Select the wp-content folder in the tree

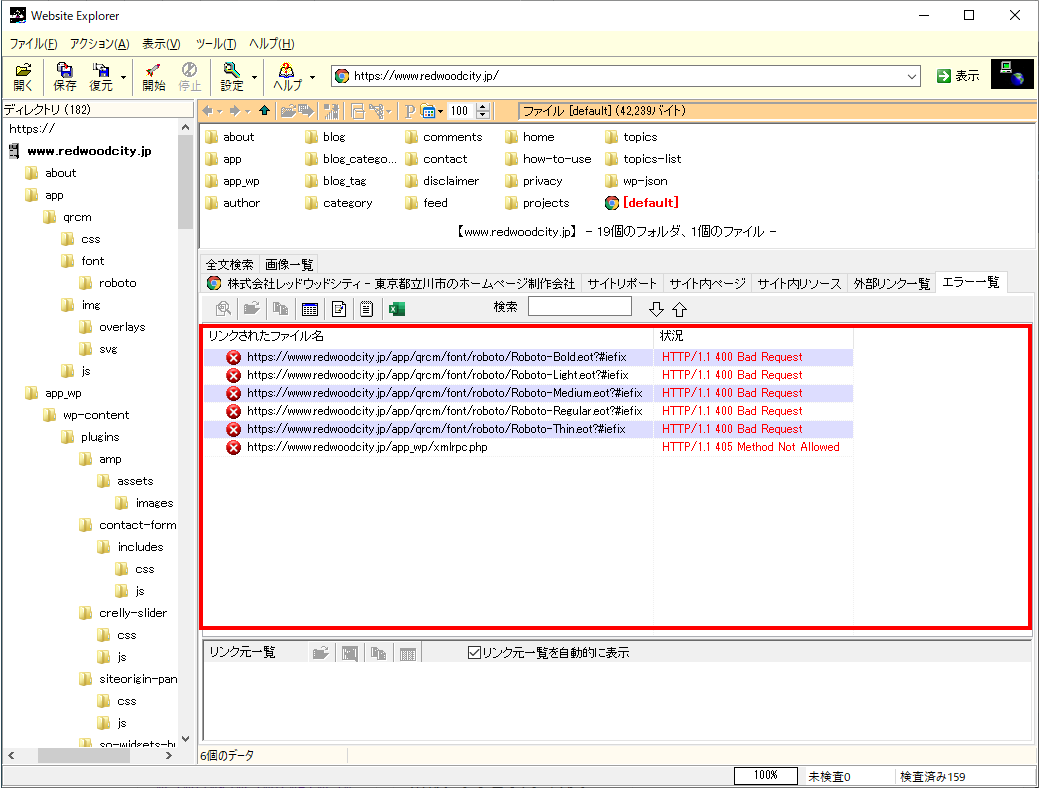[x=96, y=415]
